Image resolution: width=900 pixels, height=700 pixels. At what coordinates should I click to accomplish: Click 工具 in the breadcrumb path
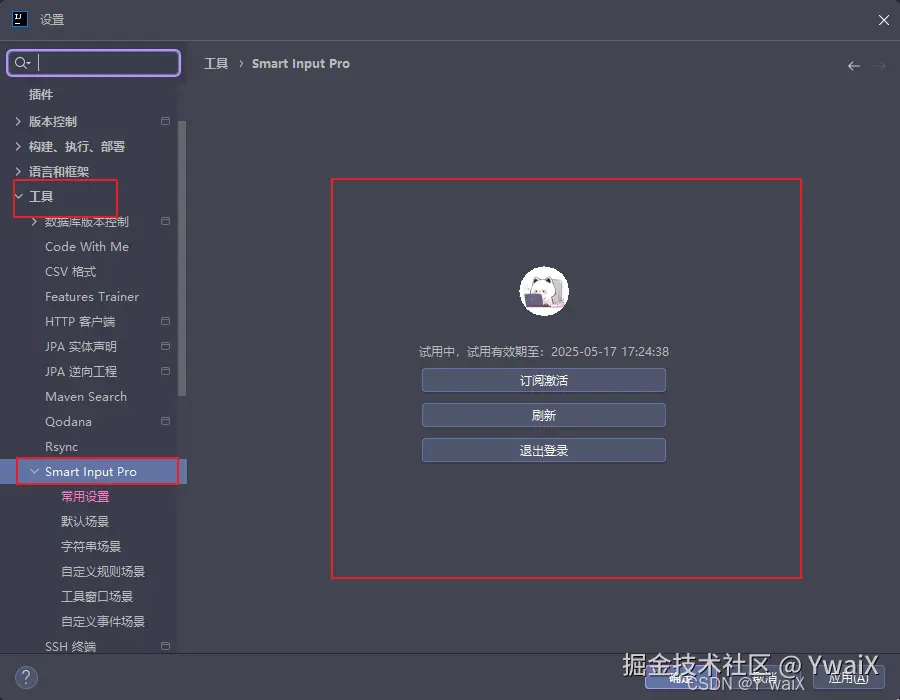tap(216, 63)
